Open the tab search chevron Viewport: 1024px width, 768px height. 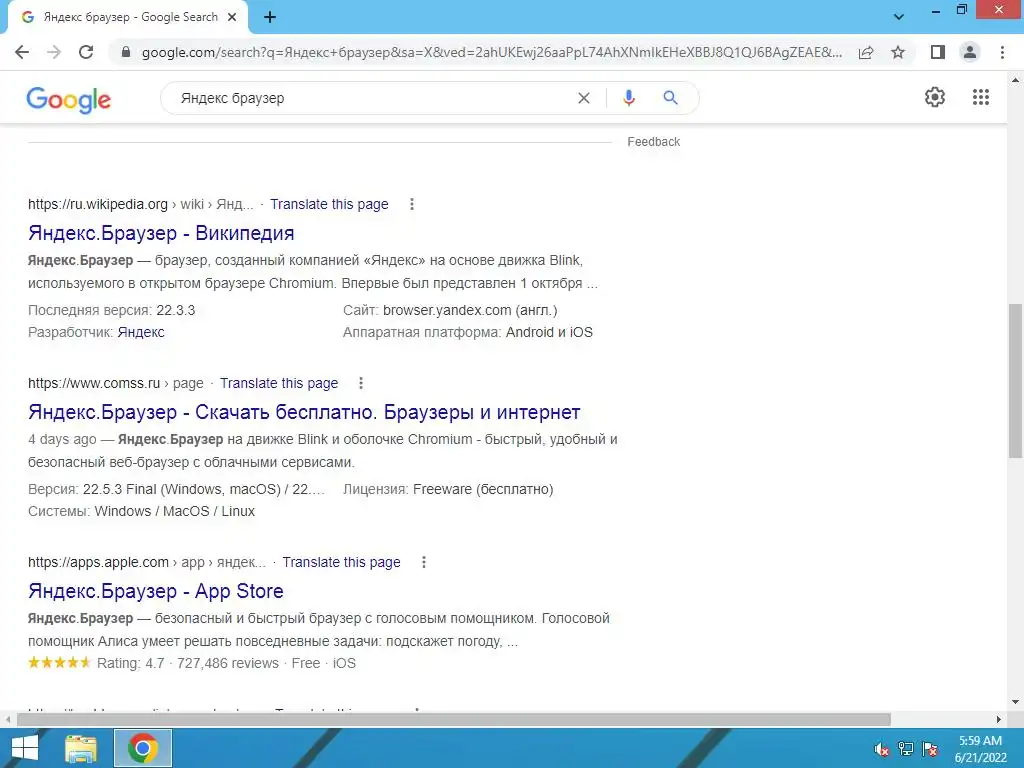click(899, 17)
